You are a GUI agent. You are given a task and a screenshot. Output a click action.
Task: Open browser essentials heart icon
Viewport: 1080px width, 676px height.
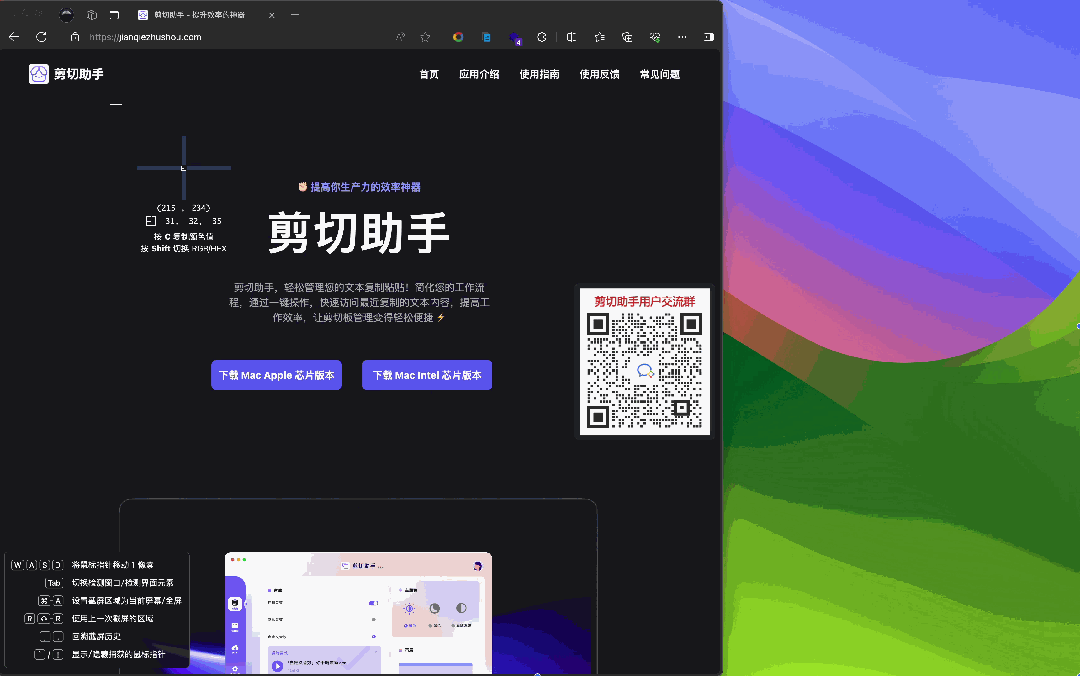point(655,37)
